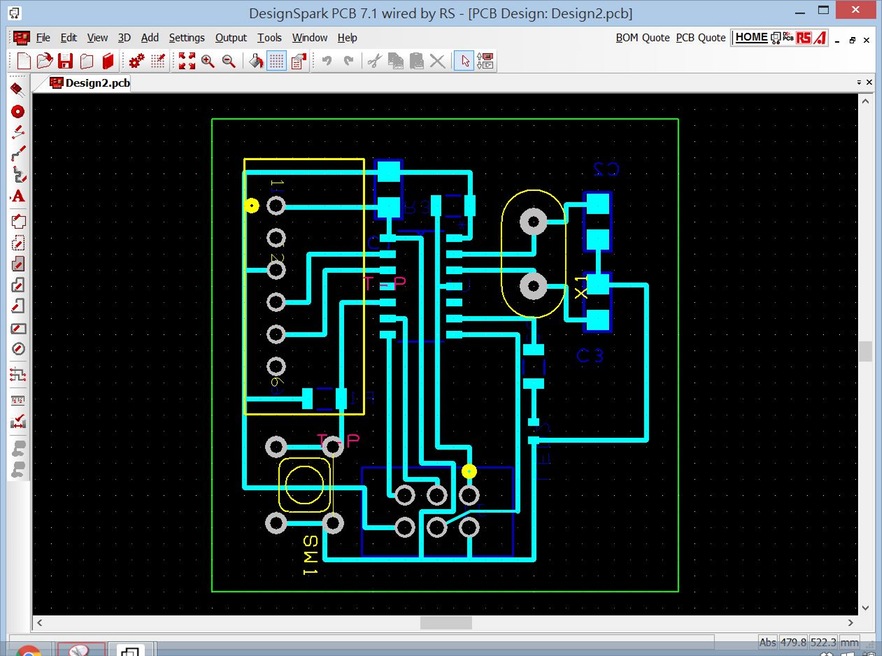Screen dimensions: 882x656
Task: Open the RS logo link
Action: [x=804, y=38]
